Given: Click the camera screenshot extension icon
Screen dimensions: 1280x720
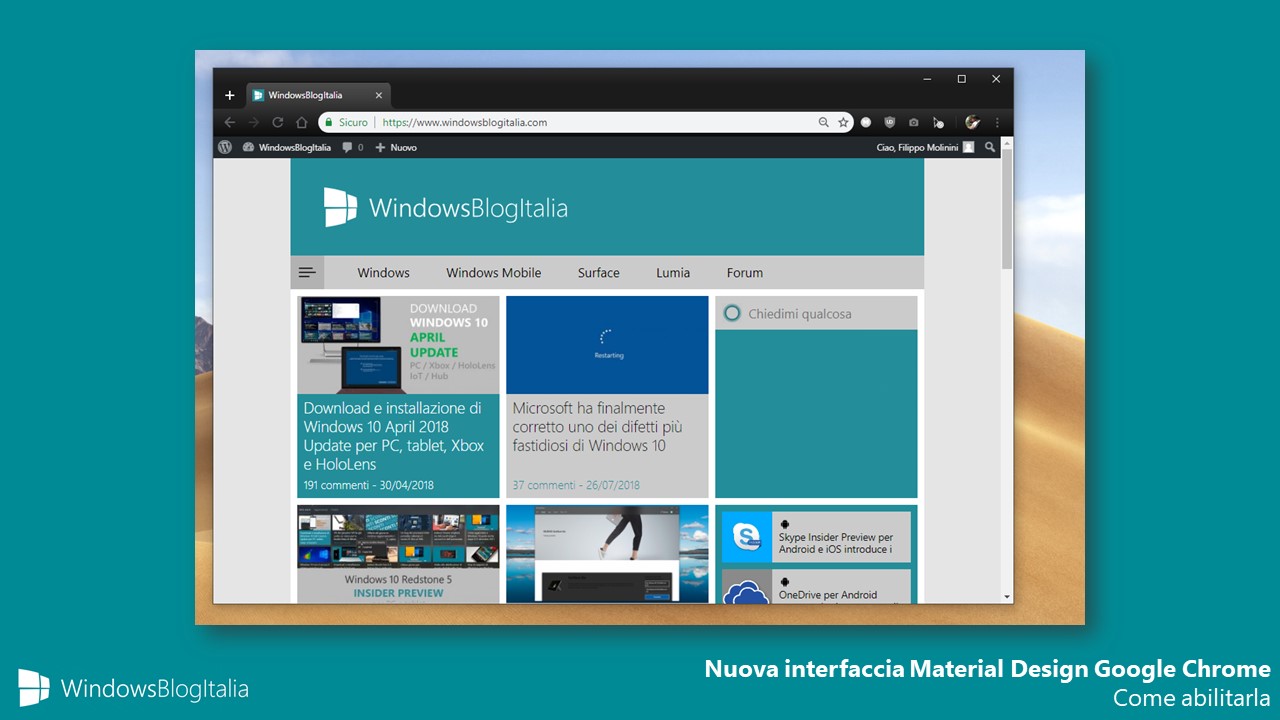Looking at the screenshot, I should click(x=913, y=123).
